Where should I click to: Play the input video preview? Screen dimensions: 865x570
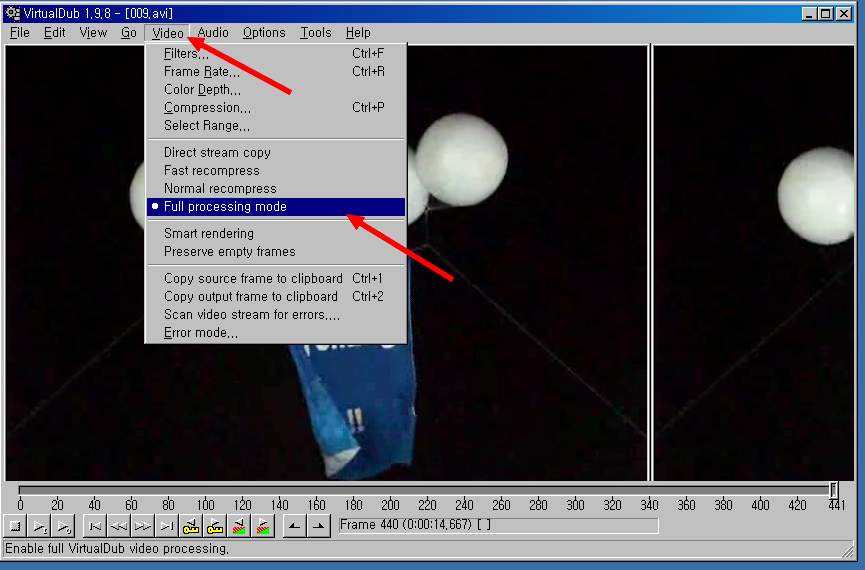pyautogui.click(x=39, y=526)
